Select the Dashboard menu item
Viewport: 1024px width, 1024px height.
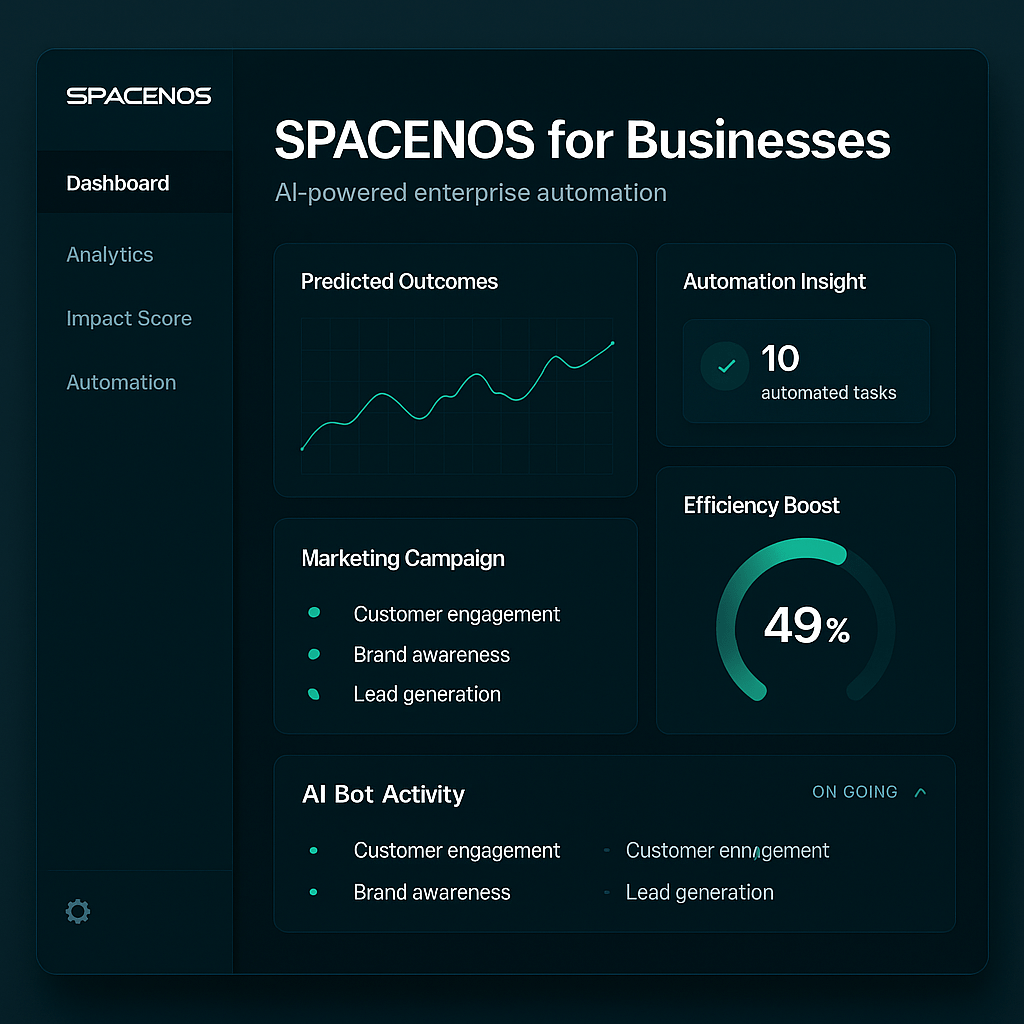[117, 183]
